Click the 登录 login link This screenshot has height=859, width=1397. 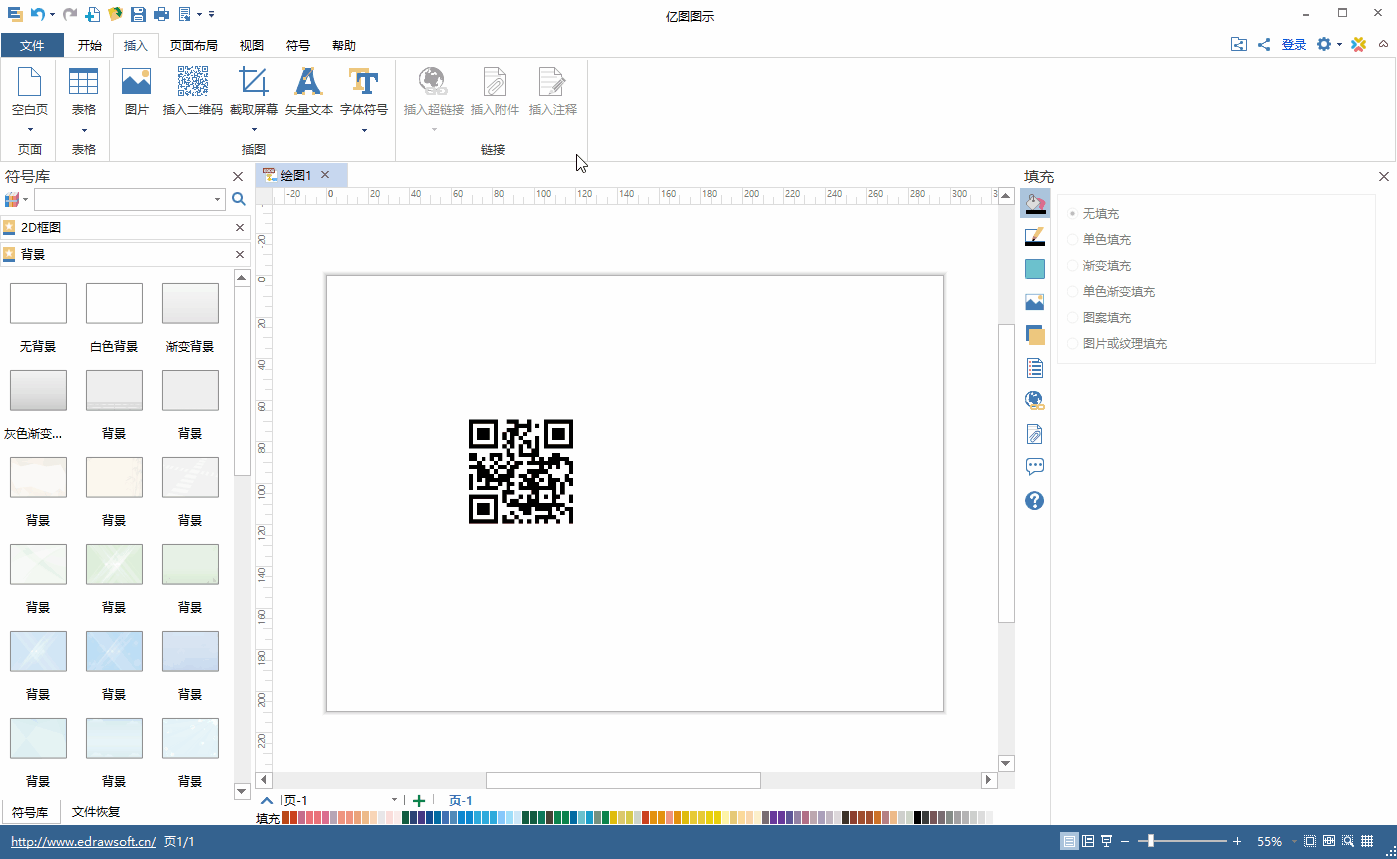(x=1294, y=45)
